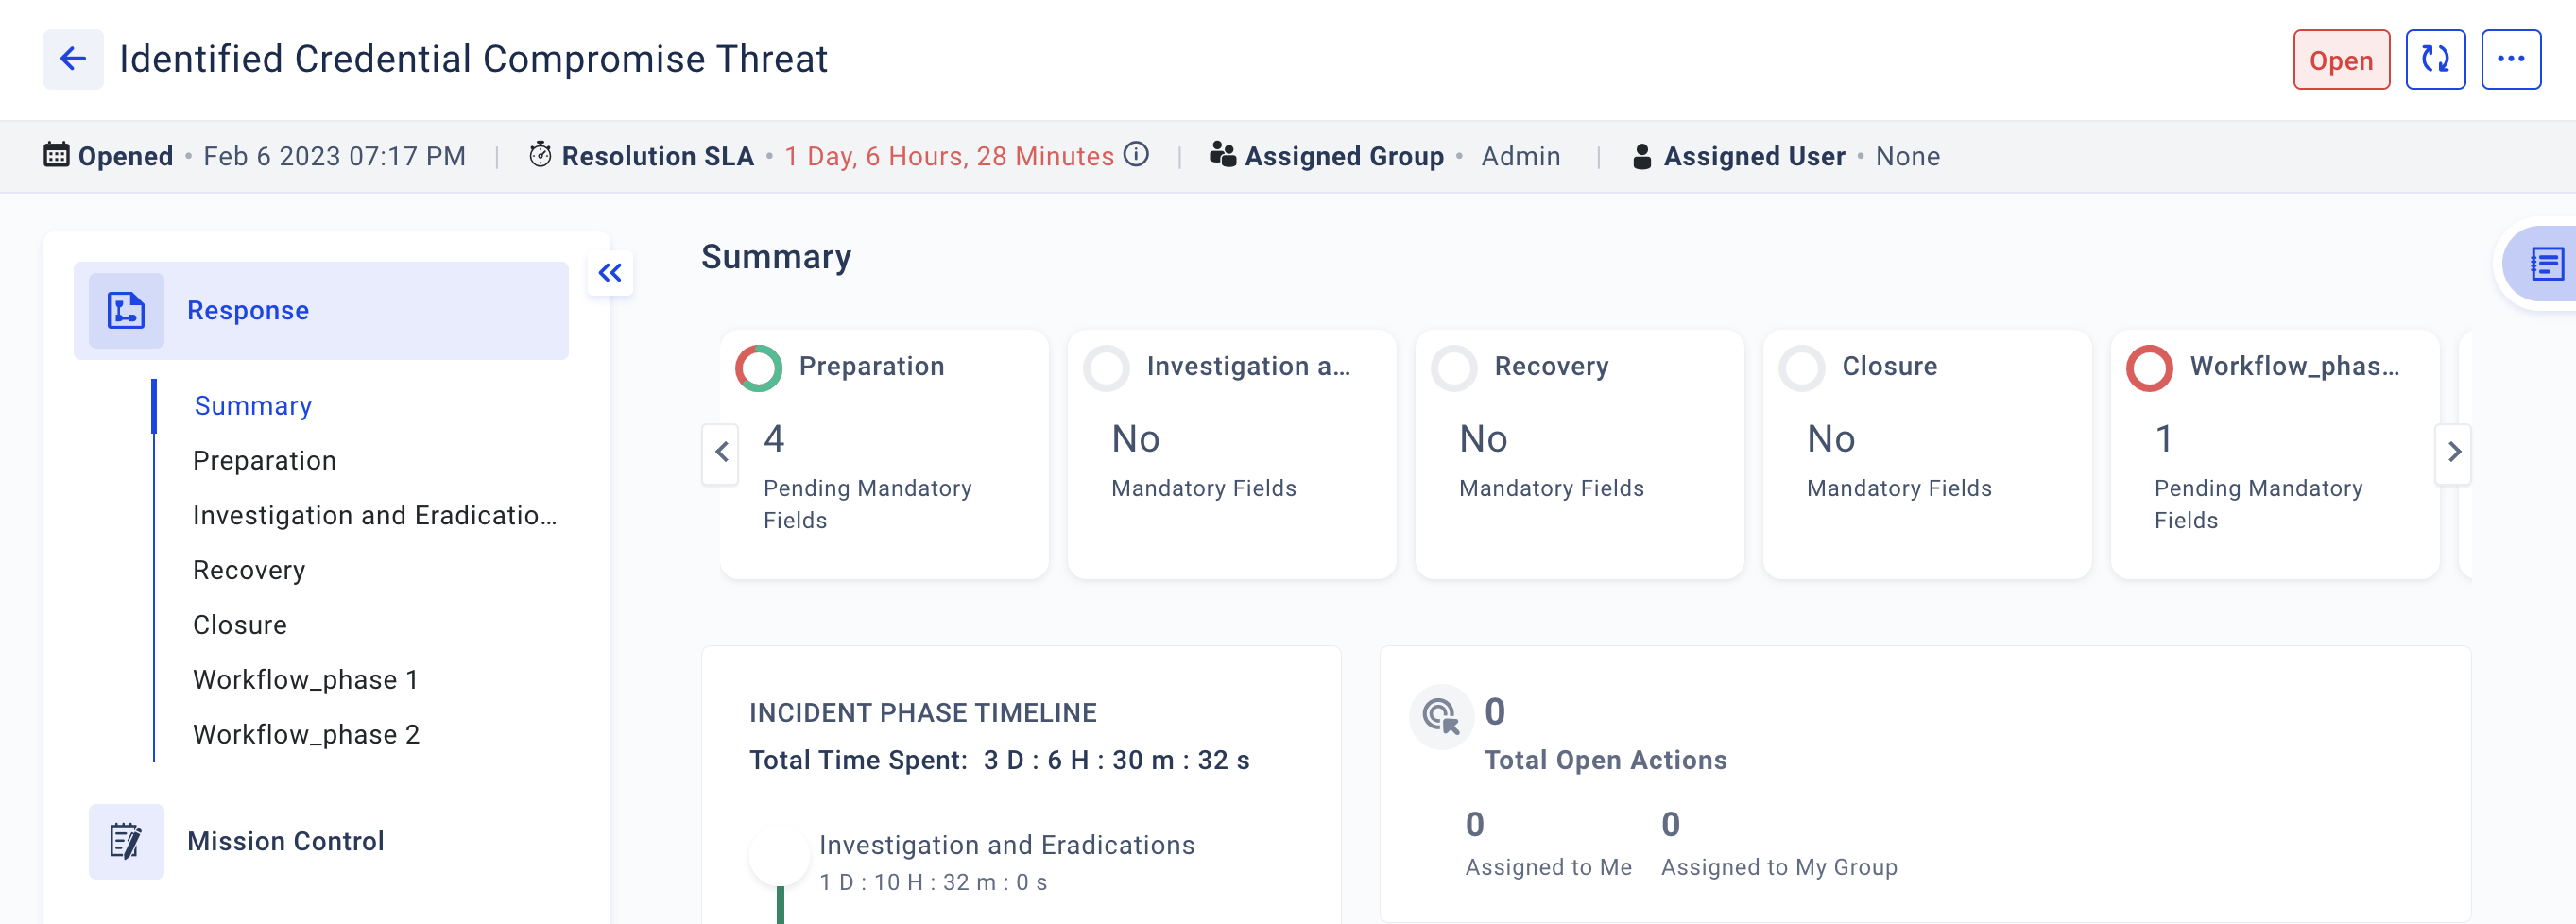2576x924 pixels.
Task: Open Workflow_phase 2 in sidebar
Action: [x=306, y=734]
